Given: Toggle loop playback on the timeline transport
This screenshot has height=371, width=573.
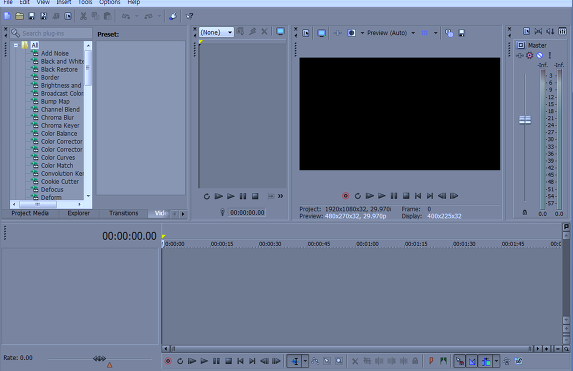Looking at the screenshot, I should click(x=180, y=361).
